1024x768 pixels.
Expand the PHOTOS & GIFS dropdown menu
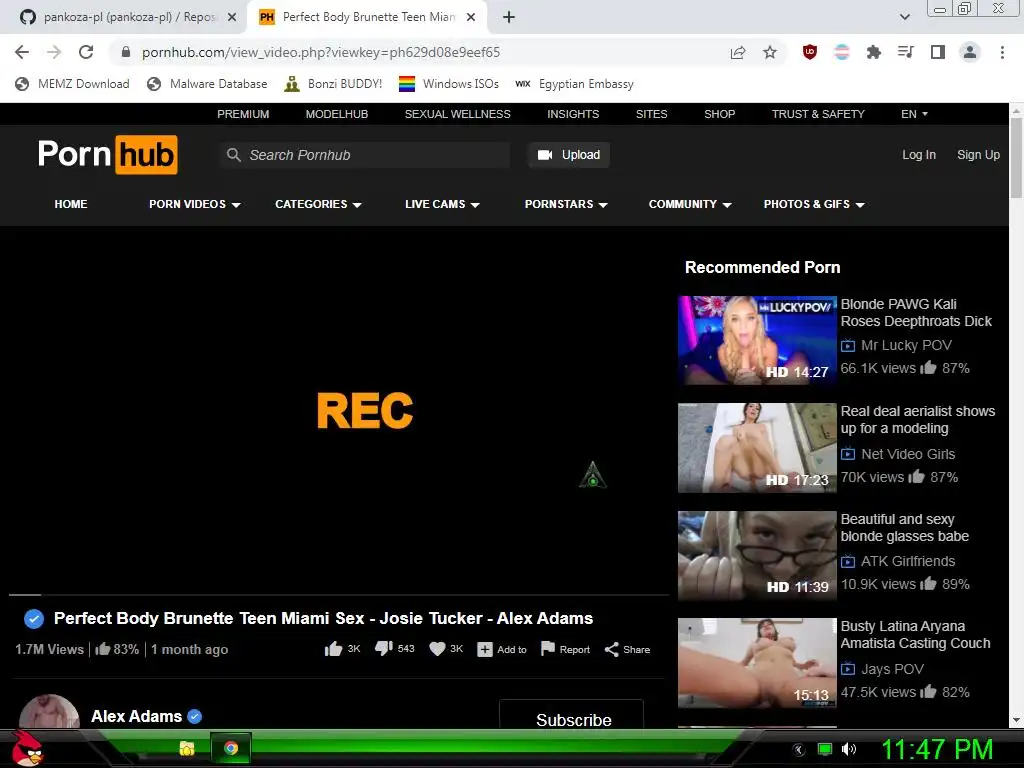814,204
